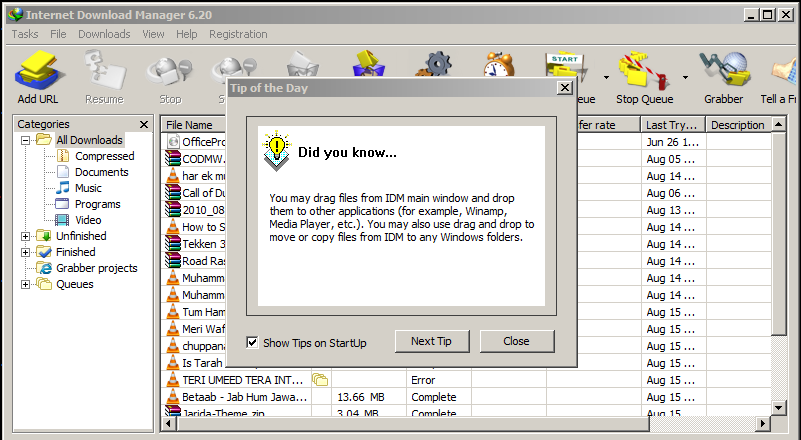Select the All Downloads folder
The height and width of the screenshot is (440, 801).
coord(89,140)
